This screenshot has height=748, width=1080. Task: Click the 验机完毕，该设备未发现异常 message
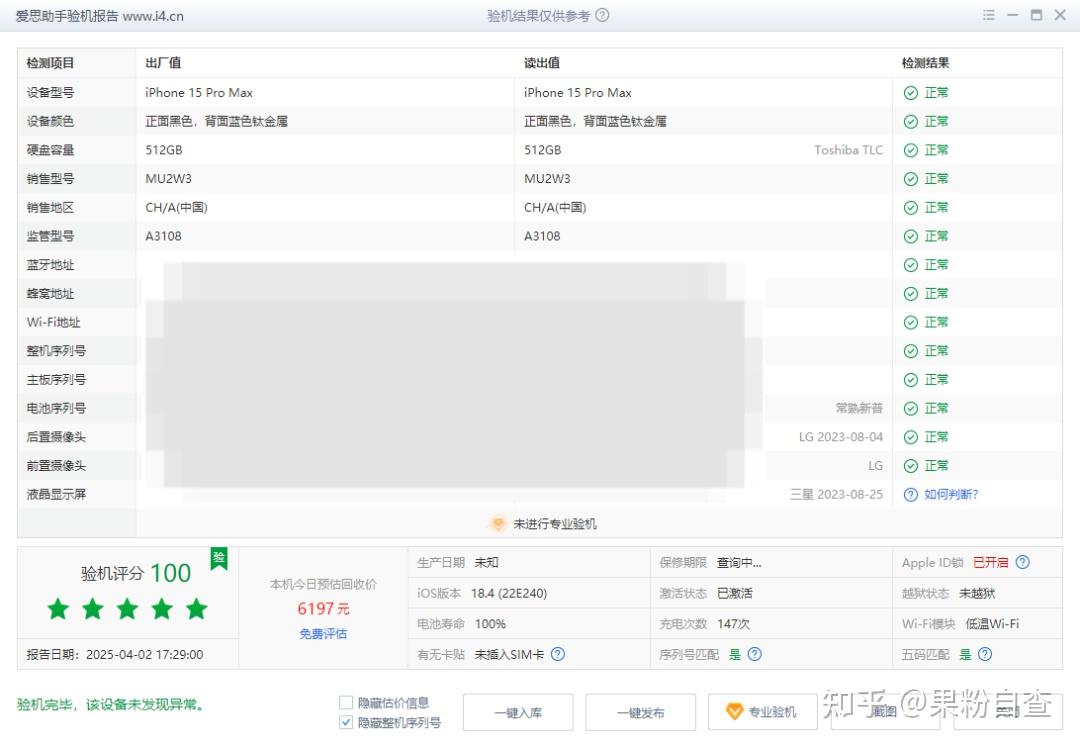coord(110,704)
